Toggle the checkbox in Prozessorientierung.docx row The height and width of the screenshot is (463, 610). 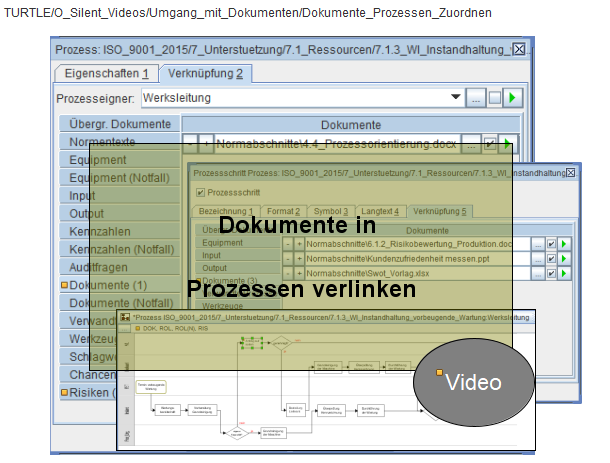(x=490, y=144)
